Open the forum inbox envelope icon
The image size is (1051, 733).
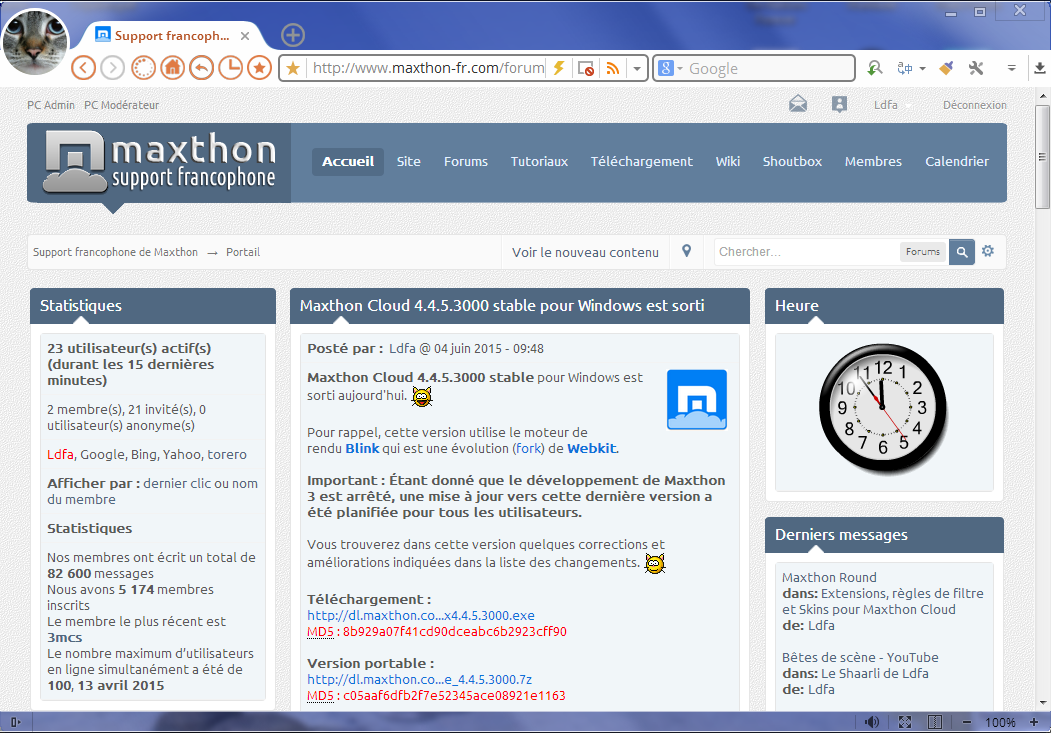tap(798, 104)
